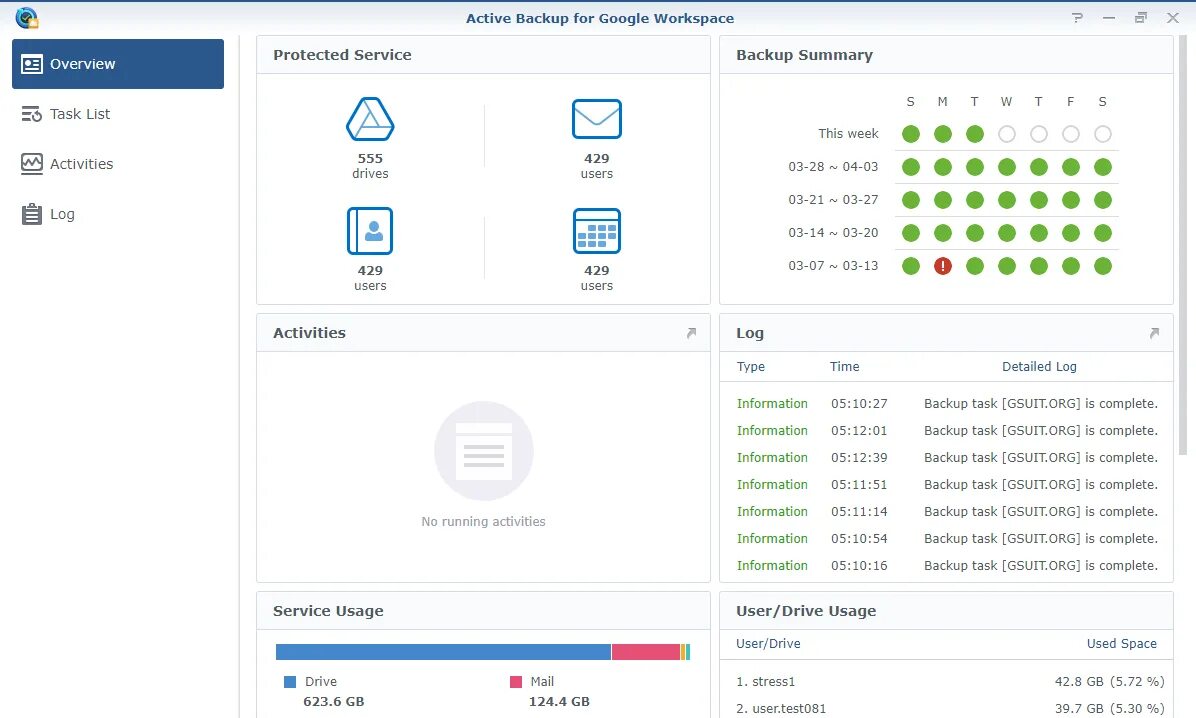1196x718 pixels.
Task: Select log entry at 05:12:01
Action: click(x=947, y=431)
